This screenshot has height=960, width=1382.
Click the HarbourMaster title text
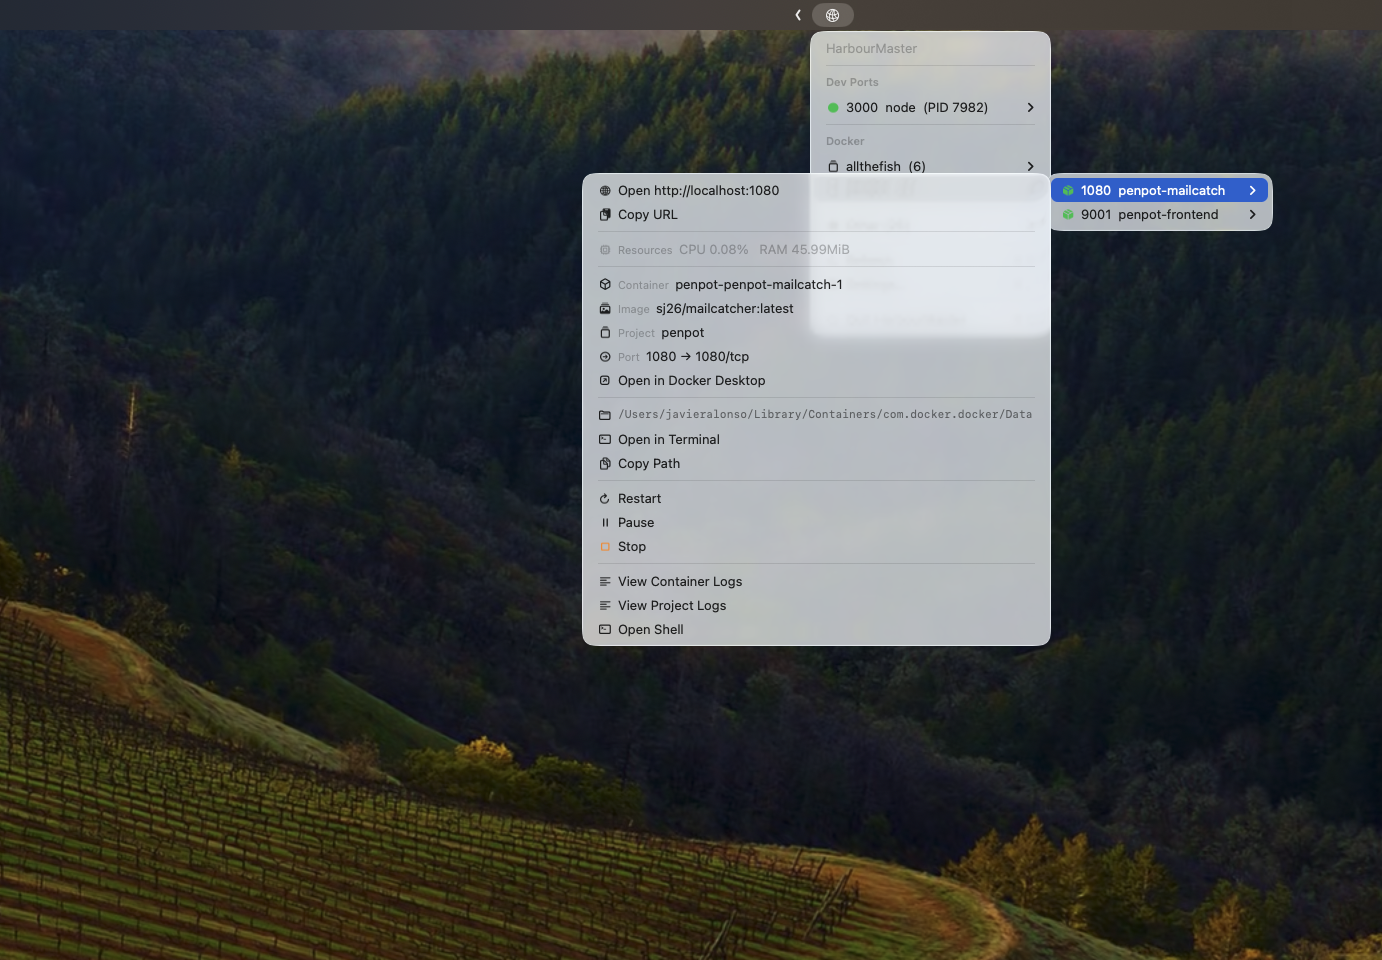pyautogui.click(x=871, y=48)
